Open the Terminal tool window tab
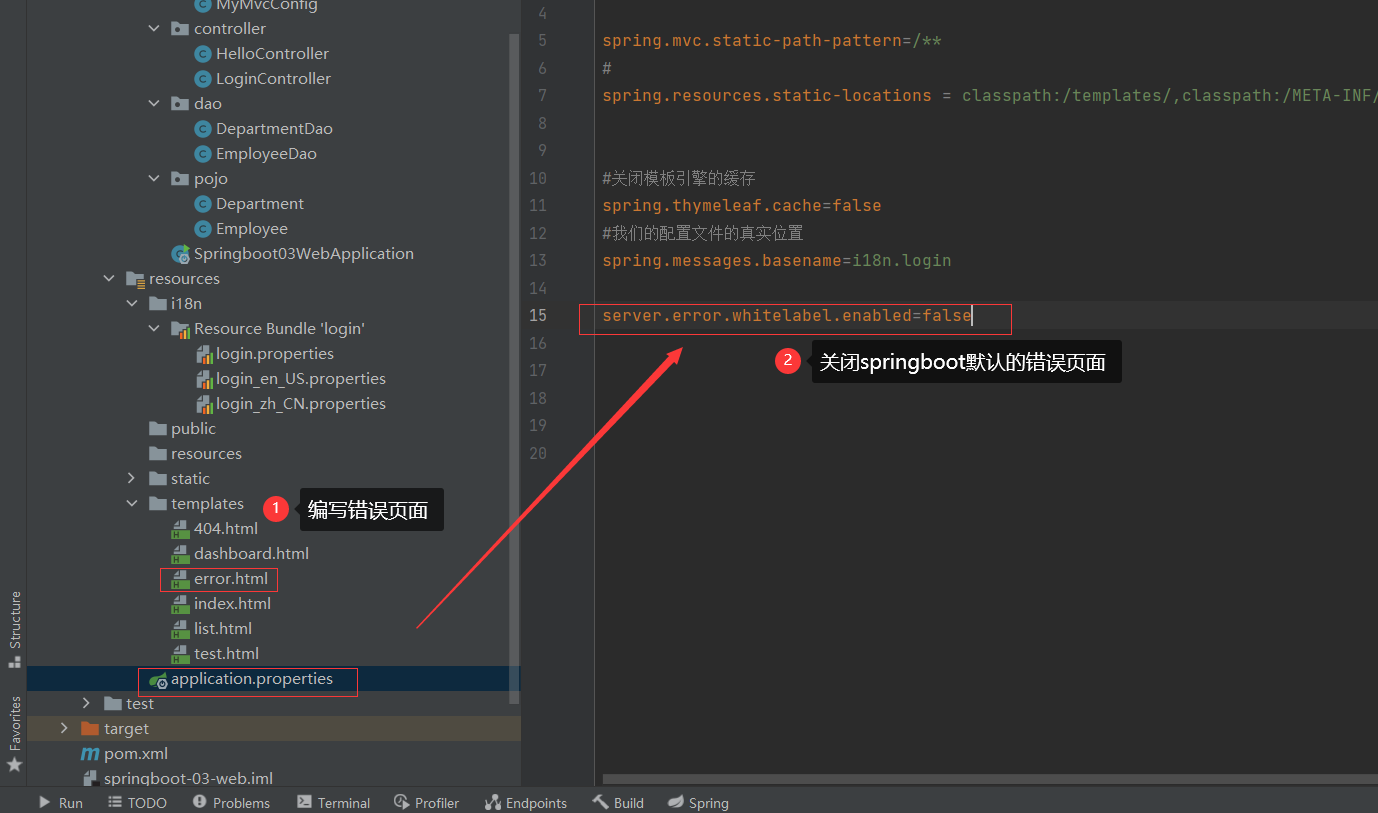 pos(333,803)
